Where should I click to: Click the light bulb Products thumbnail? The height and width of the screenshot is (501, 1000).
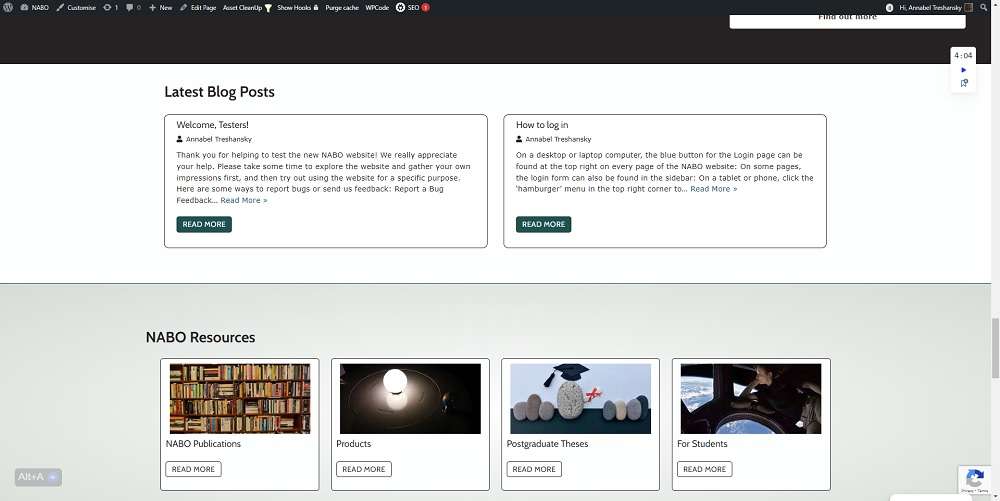click(x=410, y=398)
